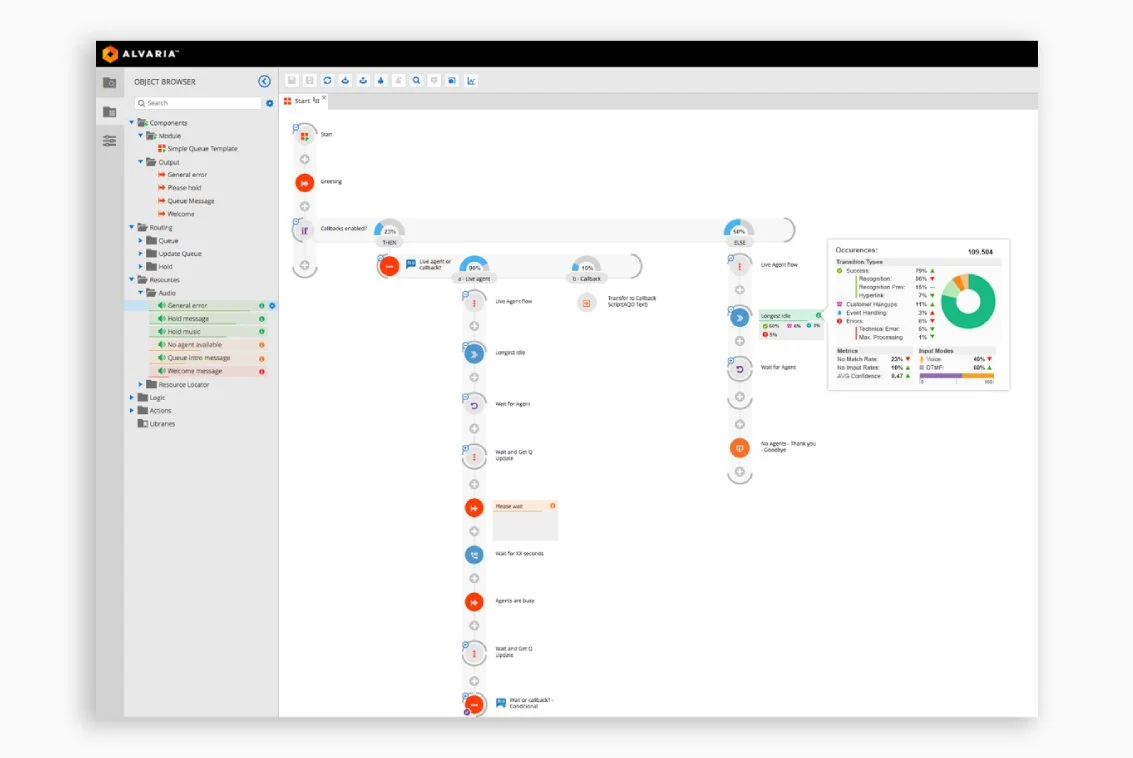Select the red Greeting node
The width and height of the screenshot is (1133, 758).
click(305, 183)
